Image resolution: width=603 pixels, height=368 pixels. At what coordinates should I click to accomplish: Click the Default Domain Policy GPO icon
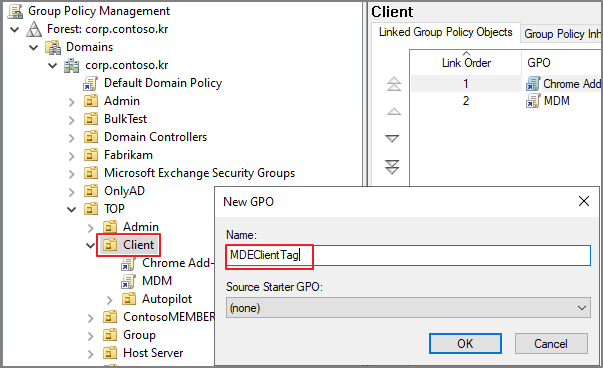pos(91,83)
